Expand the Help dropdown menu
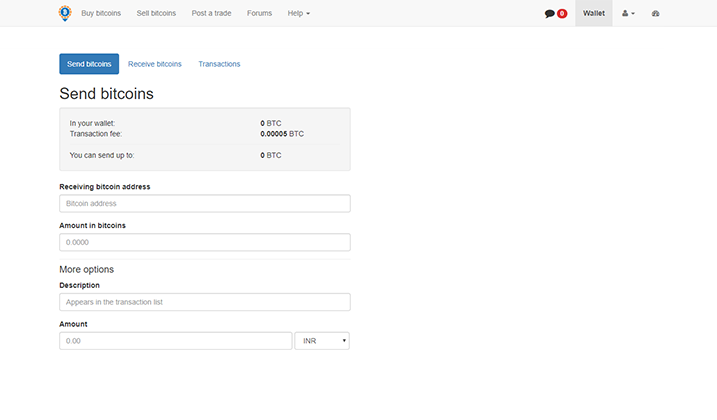This screenshot has width=717, height=420. pos(298,14)
